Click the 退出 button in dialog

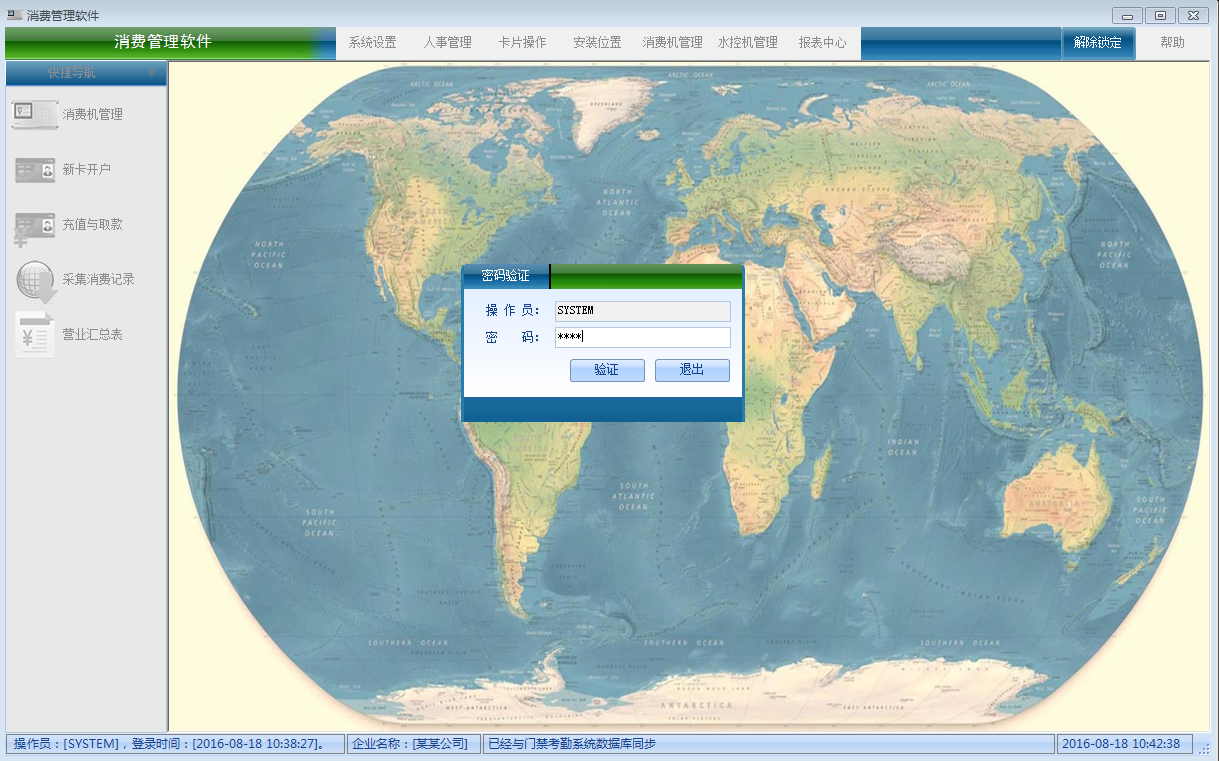tap(692, 370)
